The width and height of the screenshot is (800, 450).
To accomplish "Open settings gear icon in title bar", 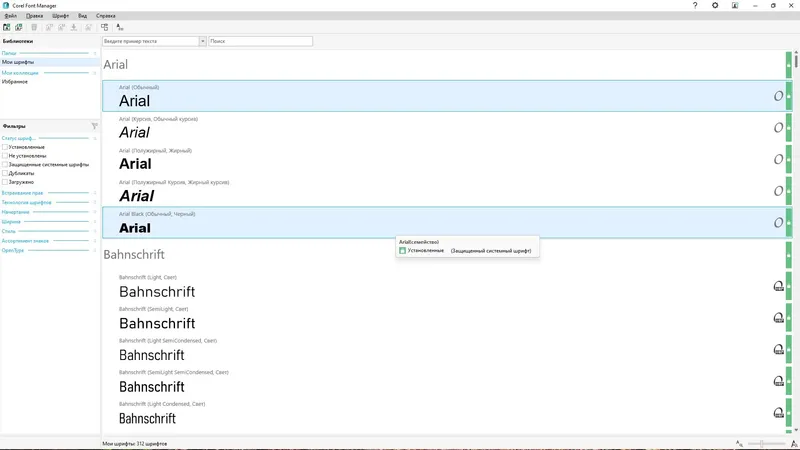I will [x=715, y=5].
